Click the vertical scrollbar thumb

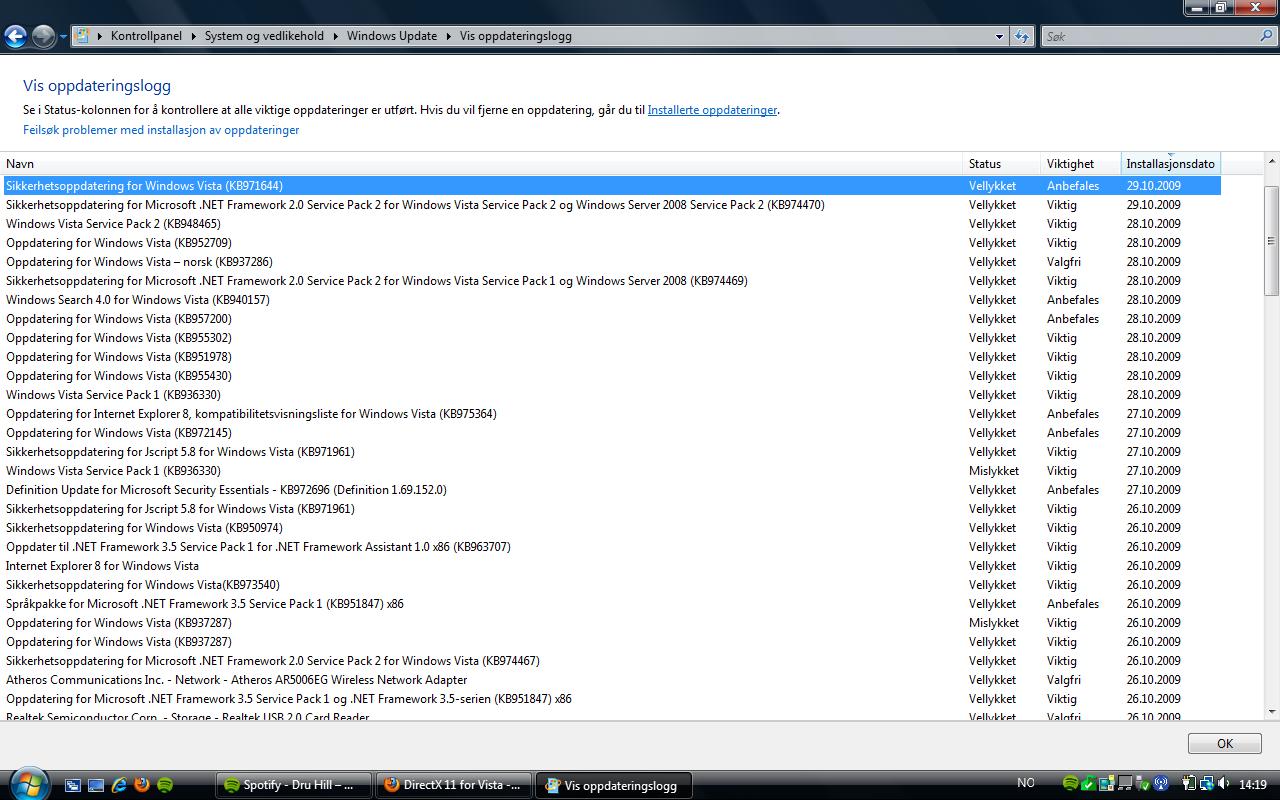coord(1272,240)
